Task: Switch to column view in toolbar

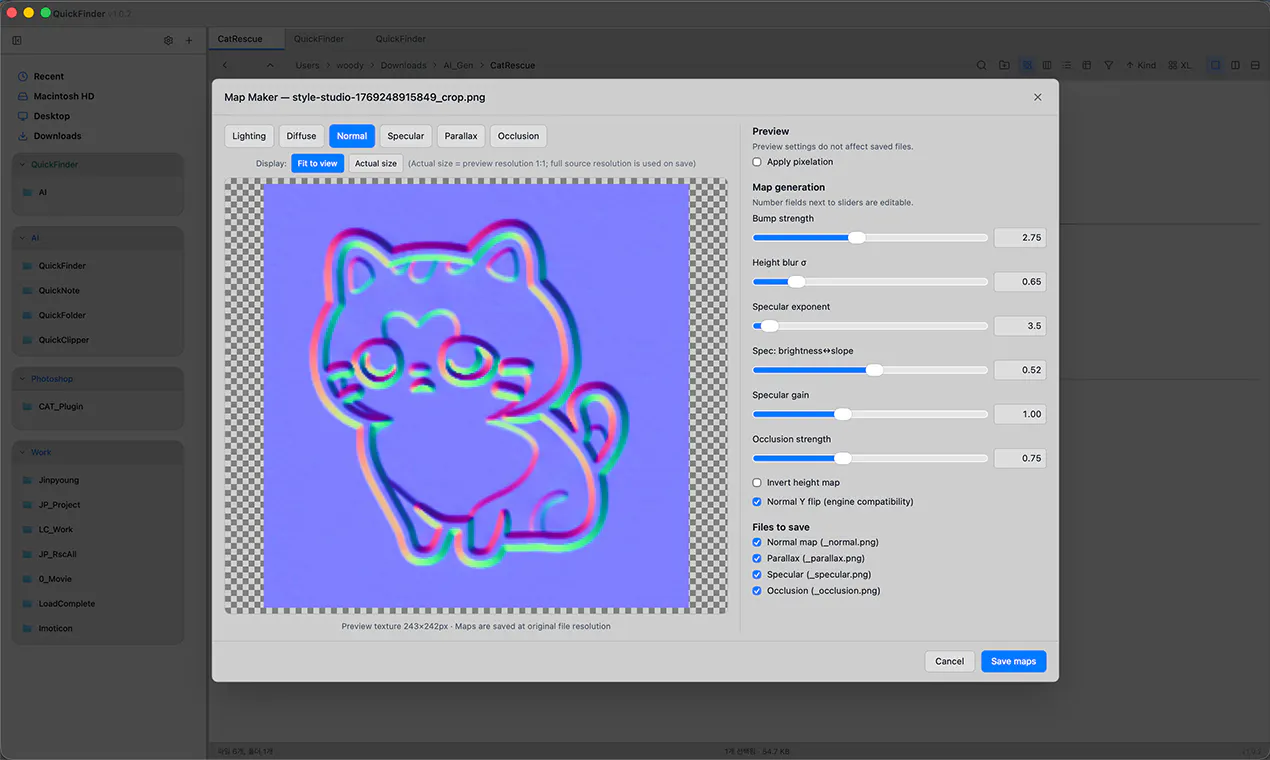Action: (x=1047, y=65)
